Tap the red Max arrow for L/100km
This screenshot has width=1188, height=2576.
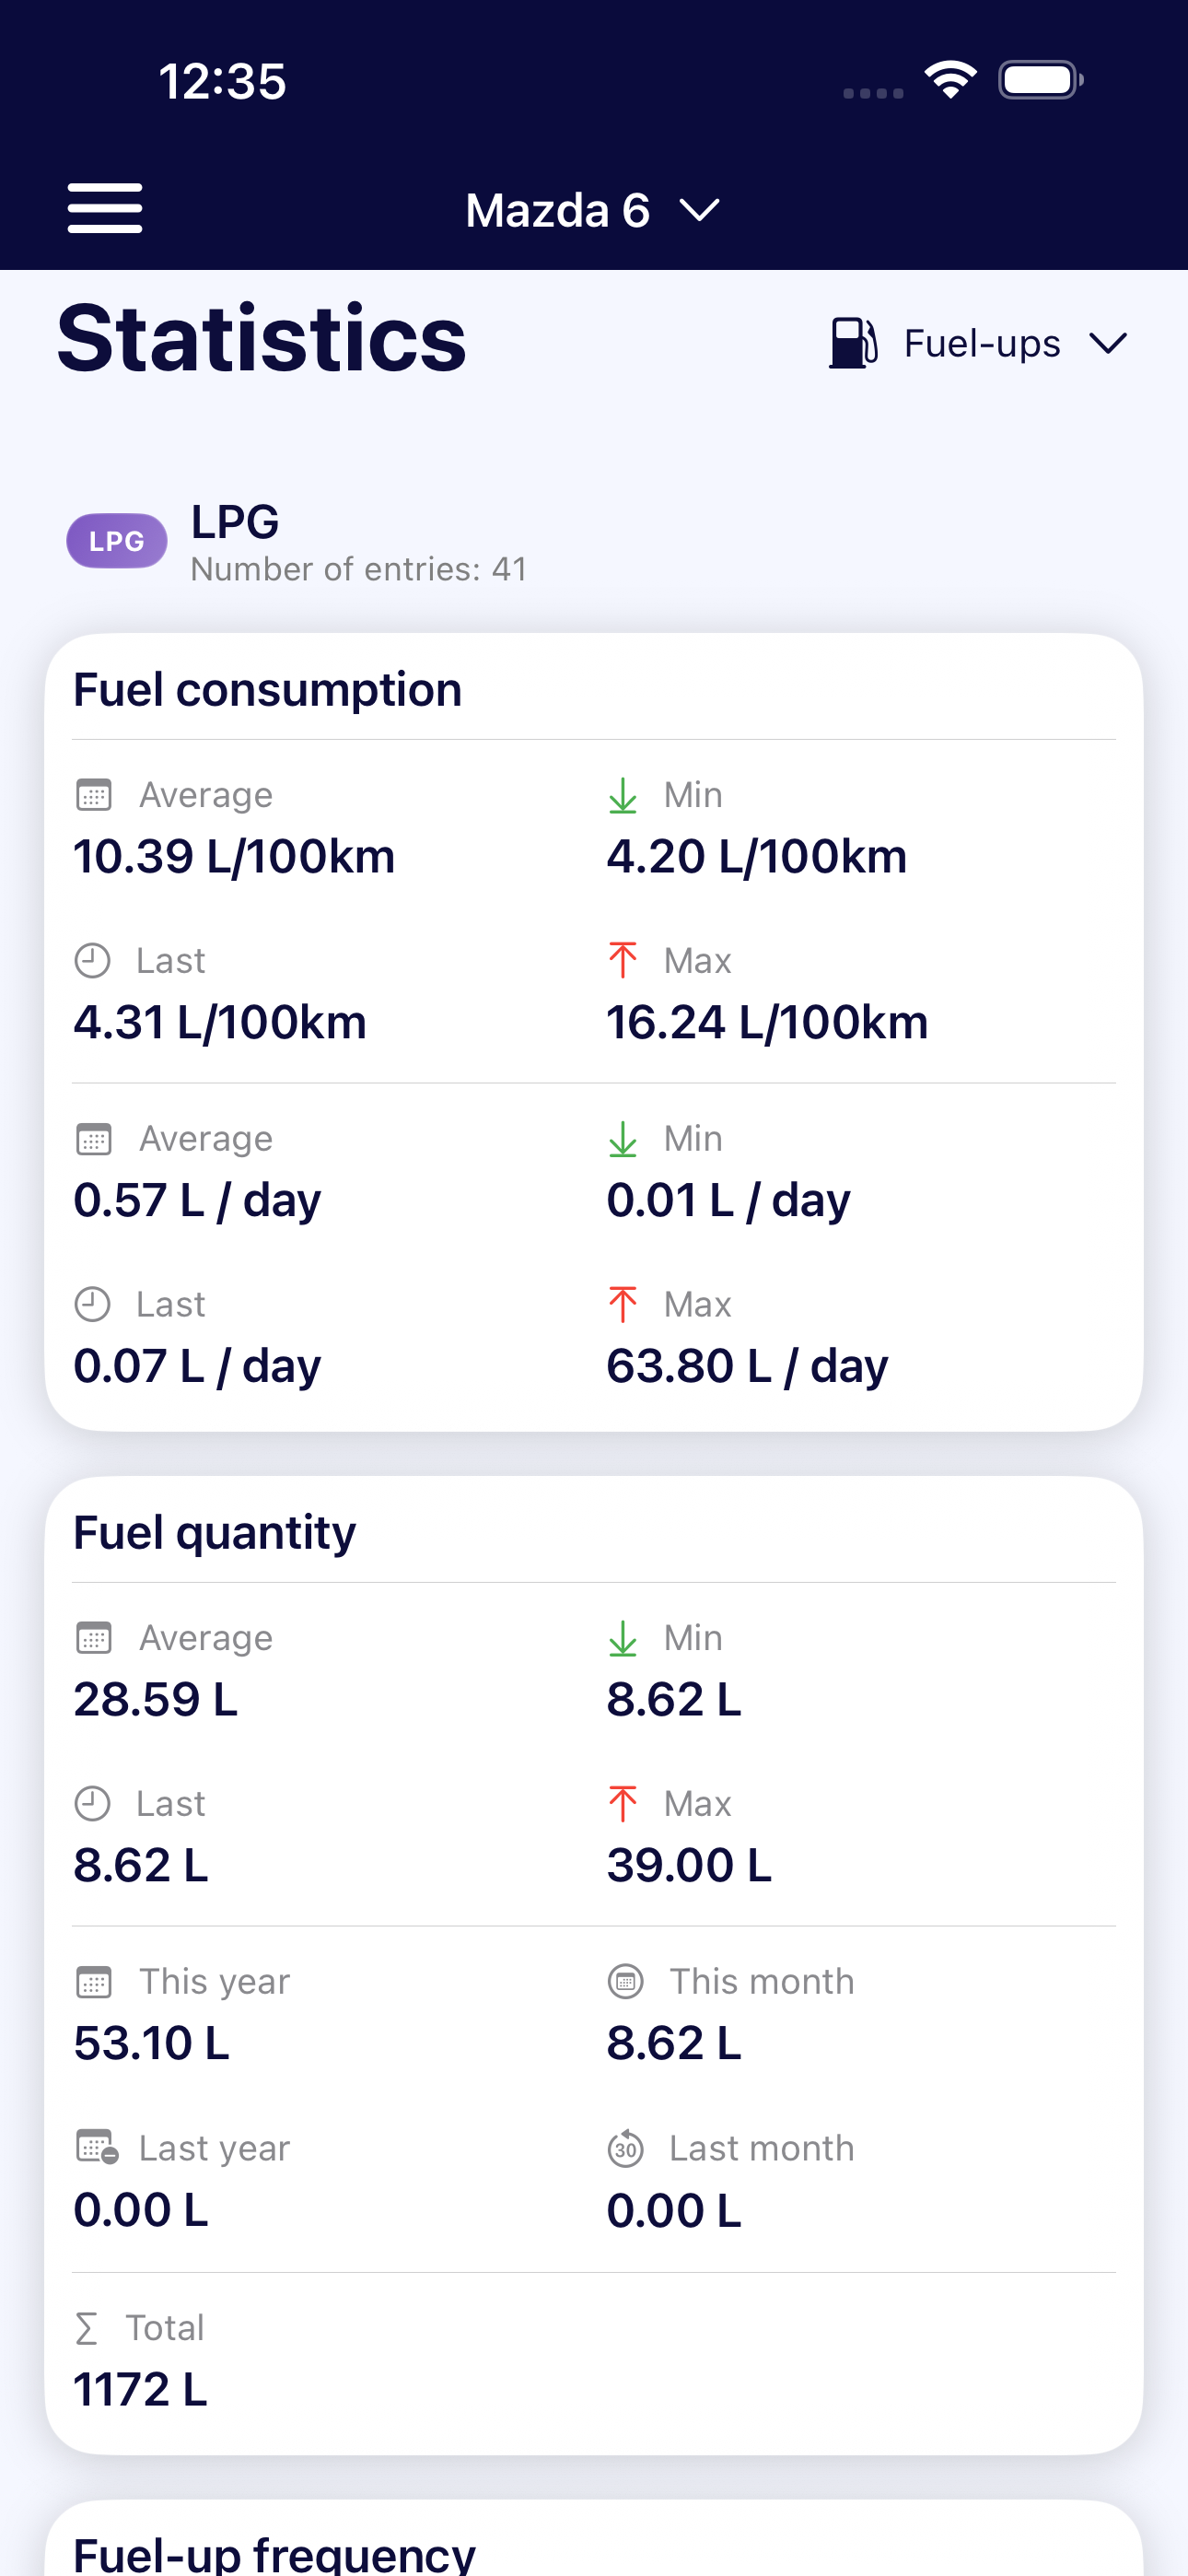(x=623, y=961)
